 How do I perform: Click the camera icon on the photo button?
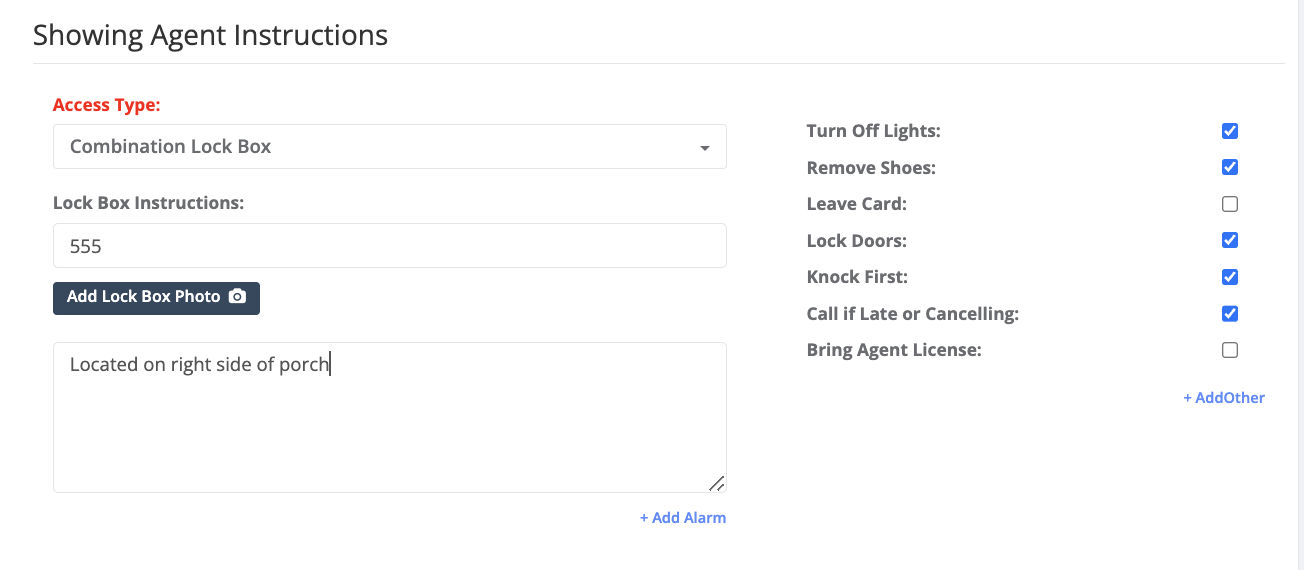237,297
